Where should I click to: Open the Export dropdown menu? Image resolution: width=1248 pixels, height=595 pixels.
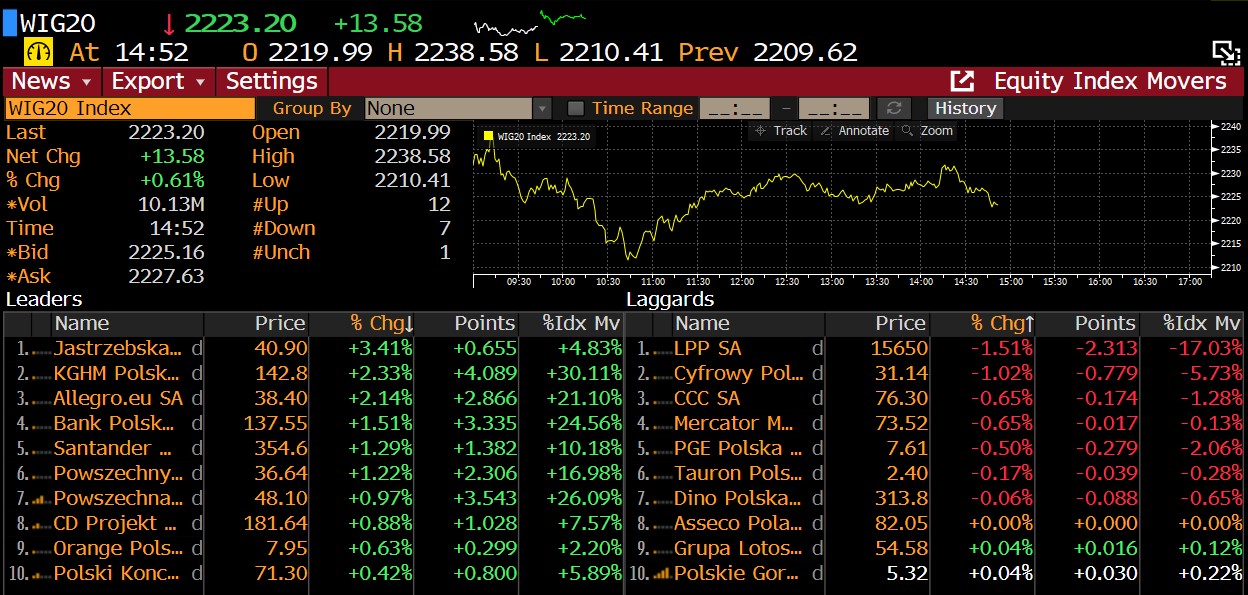click(159, 81)
